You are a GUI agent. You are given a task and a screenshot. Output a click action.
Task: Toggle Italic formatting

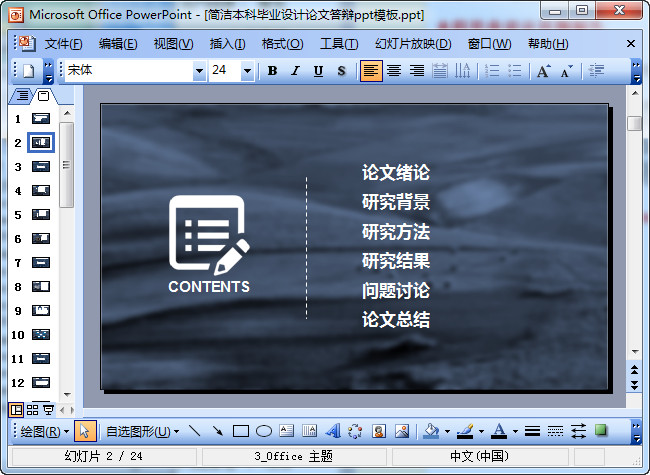[x=295, y=71]
